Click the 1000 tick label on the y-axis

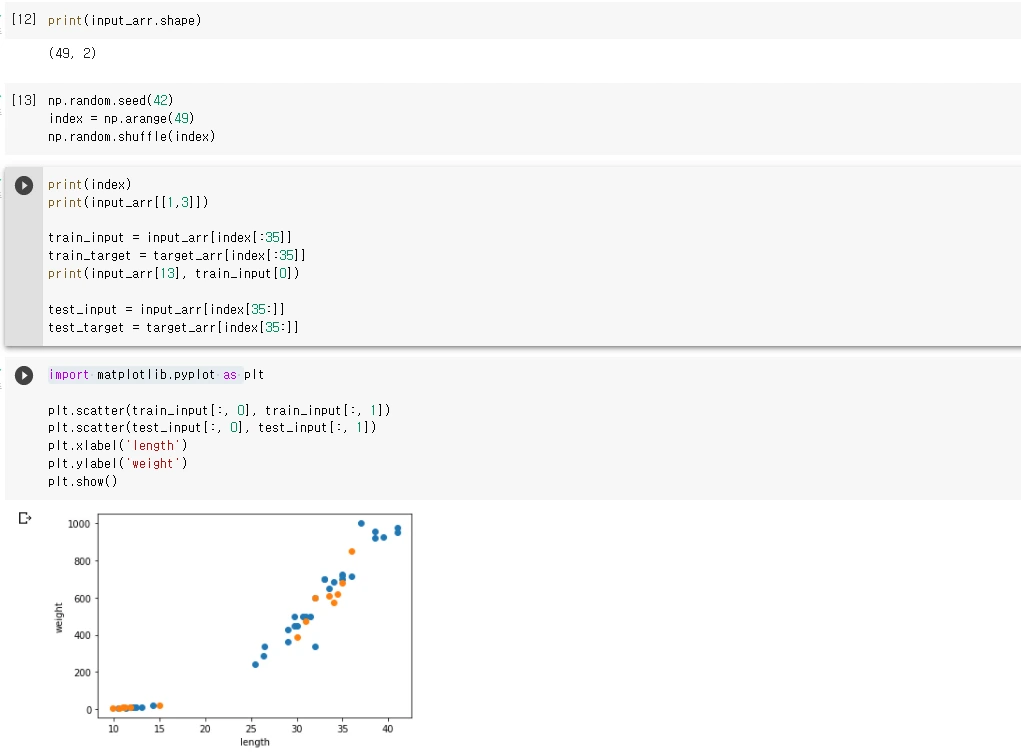(x=79, y=524)
